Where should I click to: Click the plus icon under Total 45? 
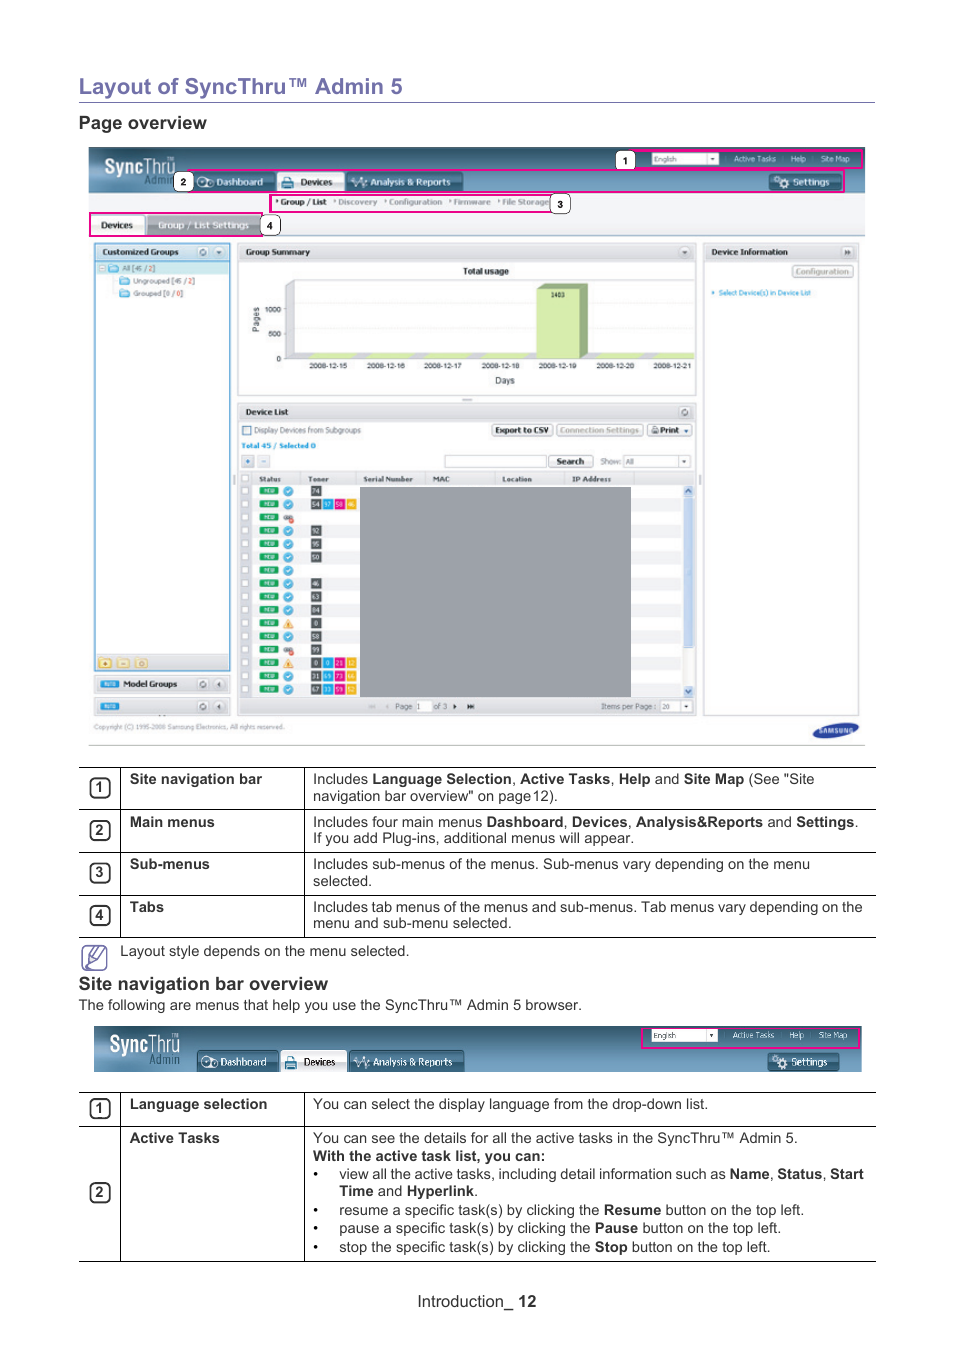click(248, 461)
